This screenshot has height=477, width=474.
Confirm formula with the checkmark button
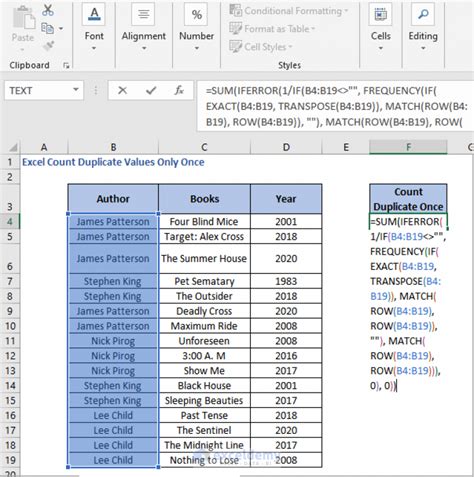pos(151,90)
